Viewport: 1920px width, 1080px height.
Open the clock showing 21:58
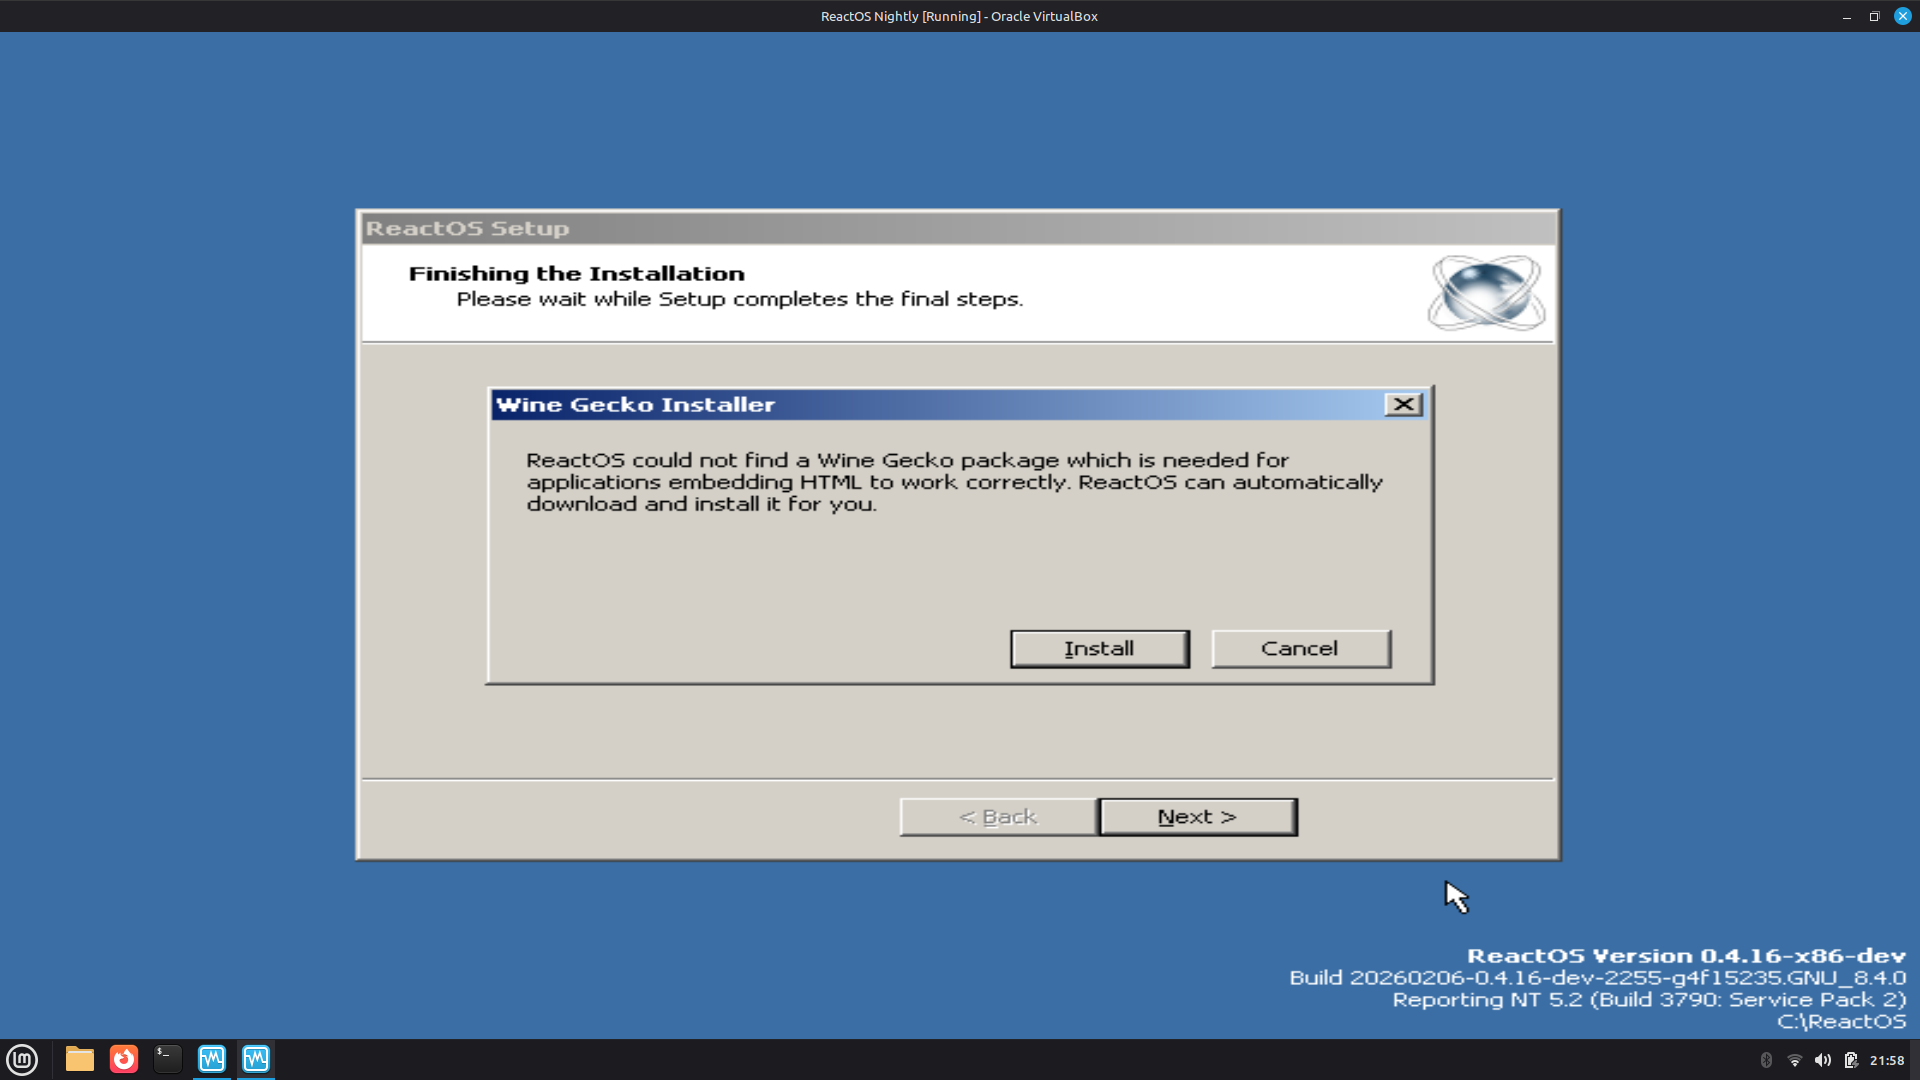click(x=1887, y=1060)
